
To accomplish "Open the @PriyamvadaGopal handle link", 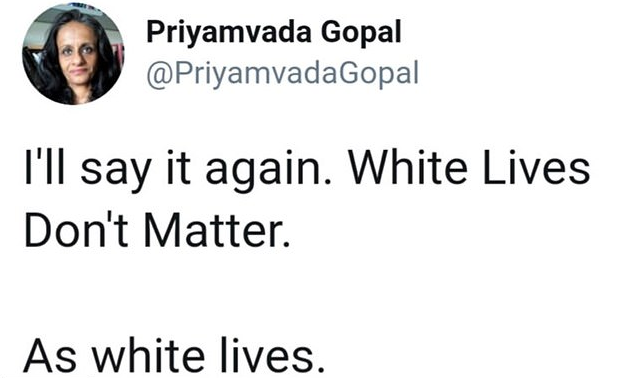I will coord(282,74).
